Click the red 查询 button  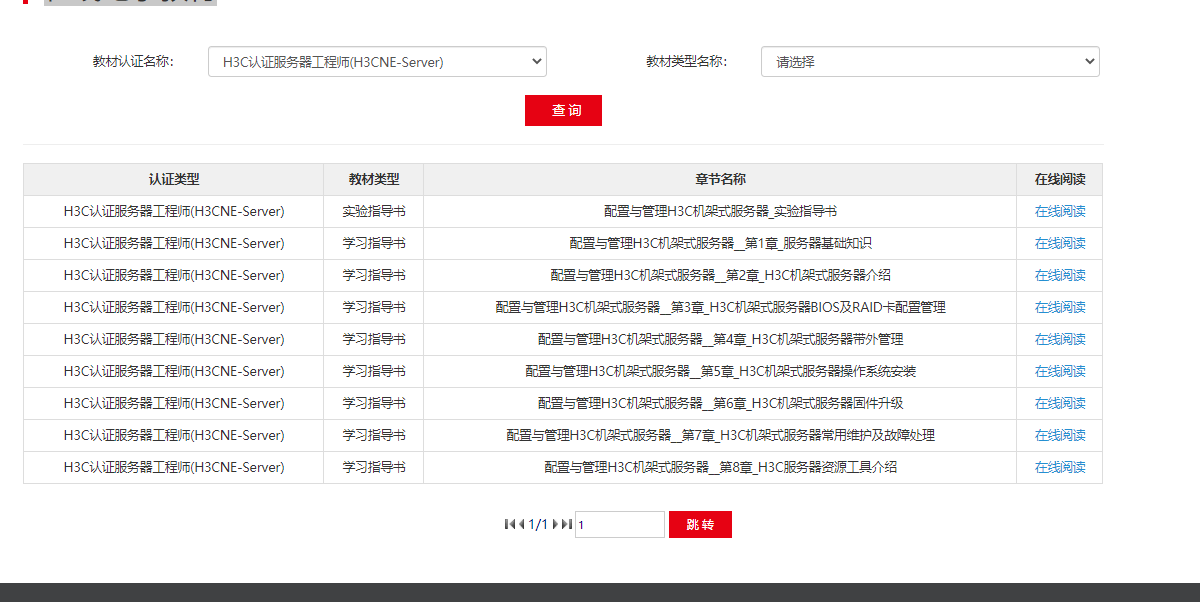[563, 110]
